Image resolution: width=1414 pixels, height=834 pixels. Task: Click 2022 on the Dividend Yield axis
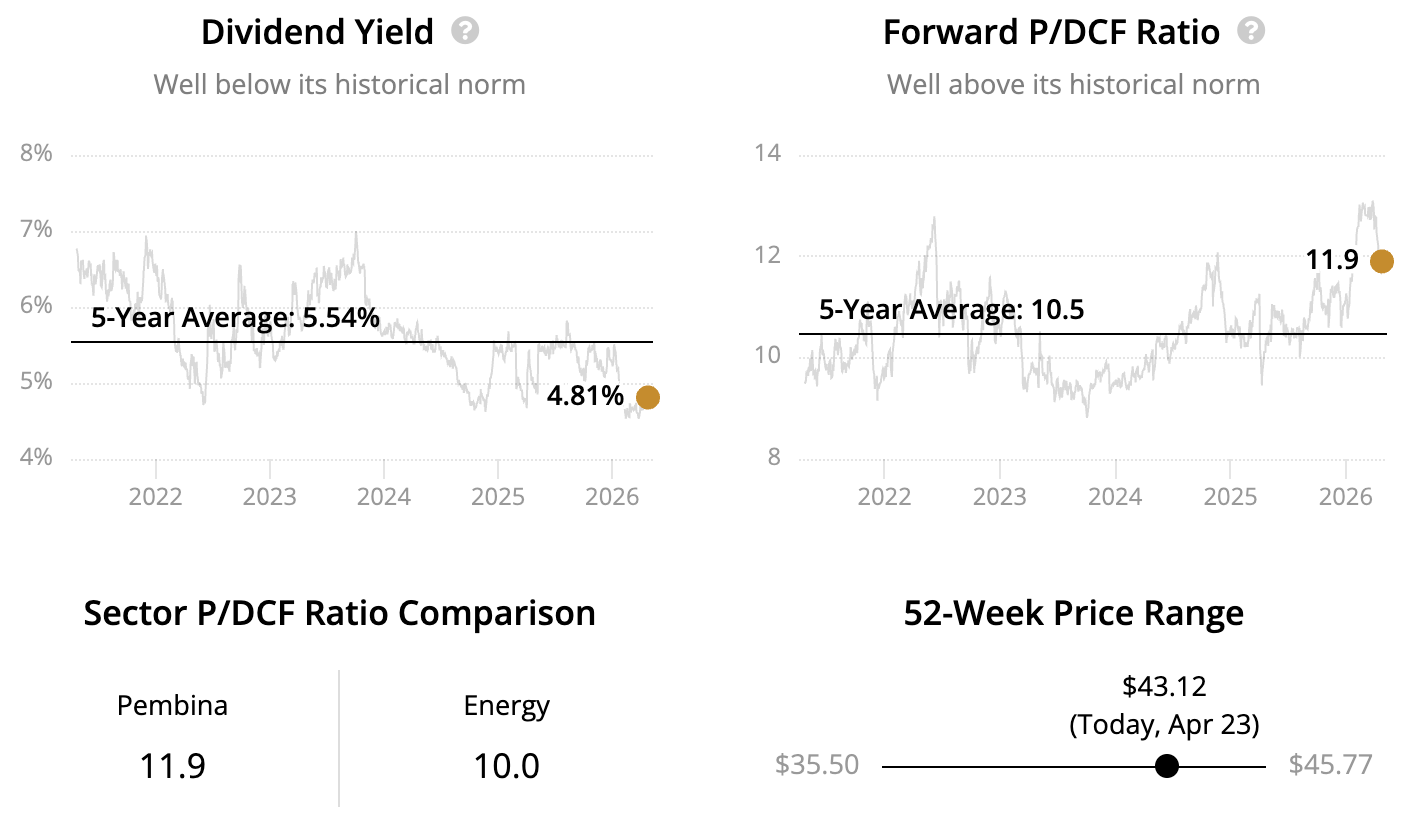tap(155, 496)
